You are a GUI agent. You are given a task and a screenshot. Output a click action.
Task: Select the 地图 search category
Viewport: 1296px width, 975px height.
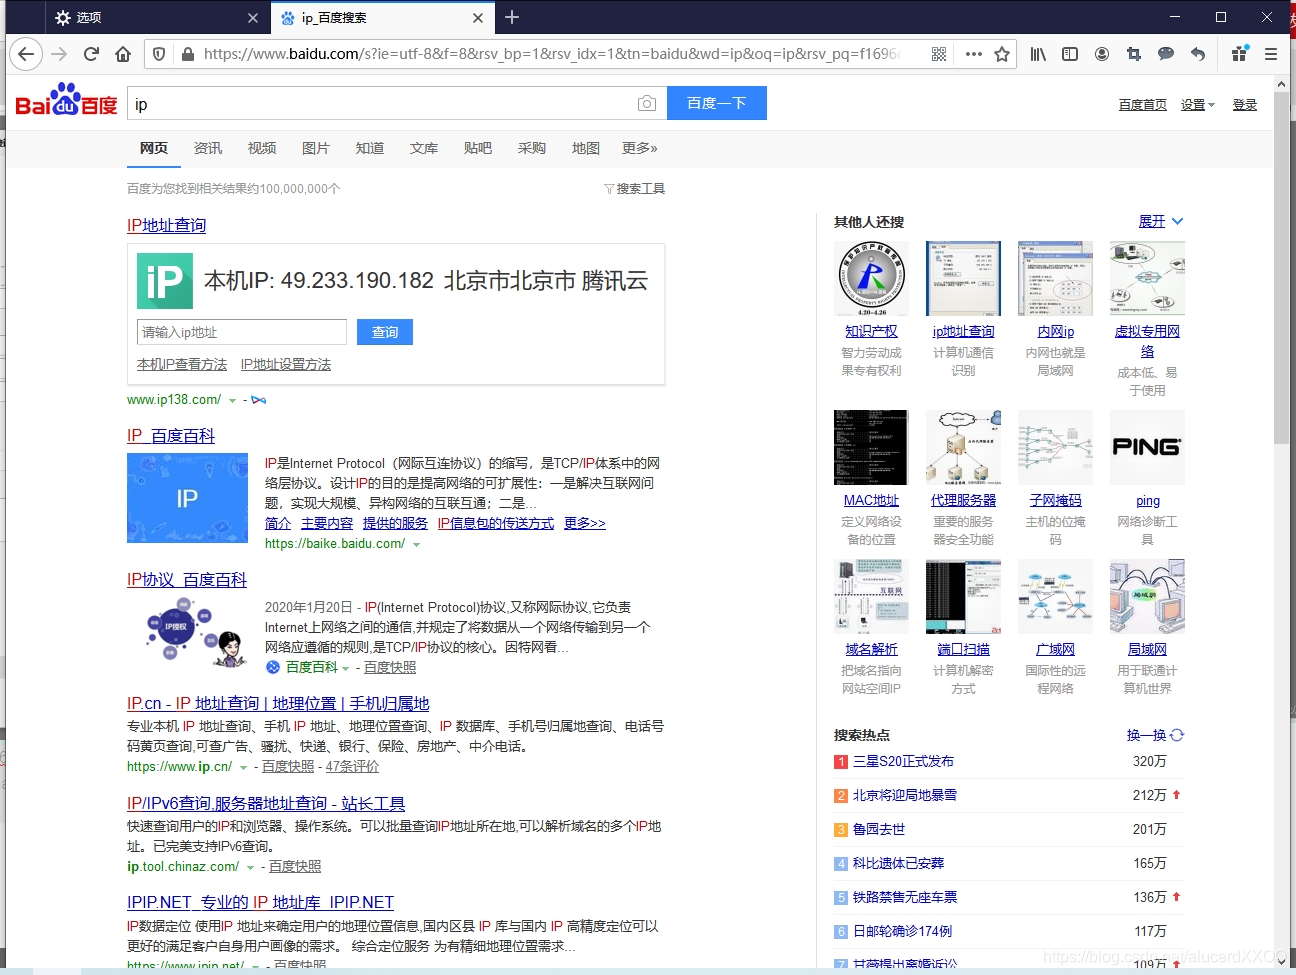coord(586,148)
